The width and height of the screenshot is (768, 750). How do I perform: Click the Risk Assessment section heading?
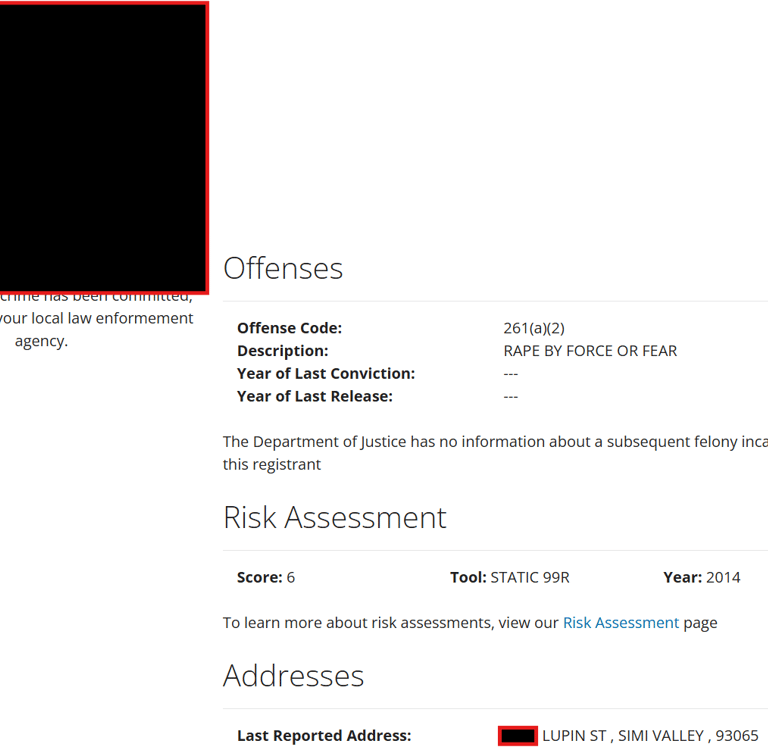pyautogui.click(x=335, y=517)
